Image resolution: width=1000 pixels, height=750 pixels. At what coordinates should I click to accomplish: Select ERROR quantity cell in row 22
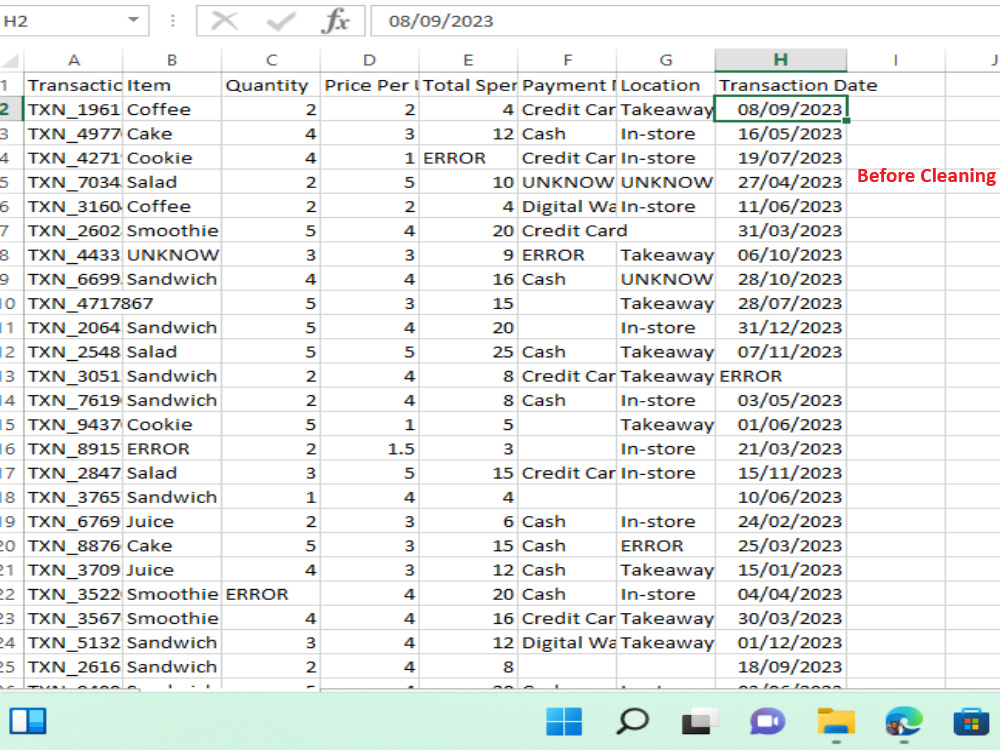coord(271,594)
